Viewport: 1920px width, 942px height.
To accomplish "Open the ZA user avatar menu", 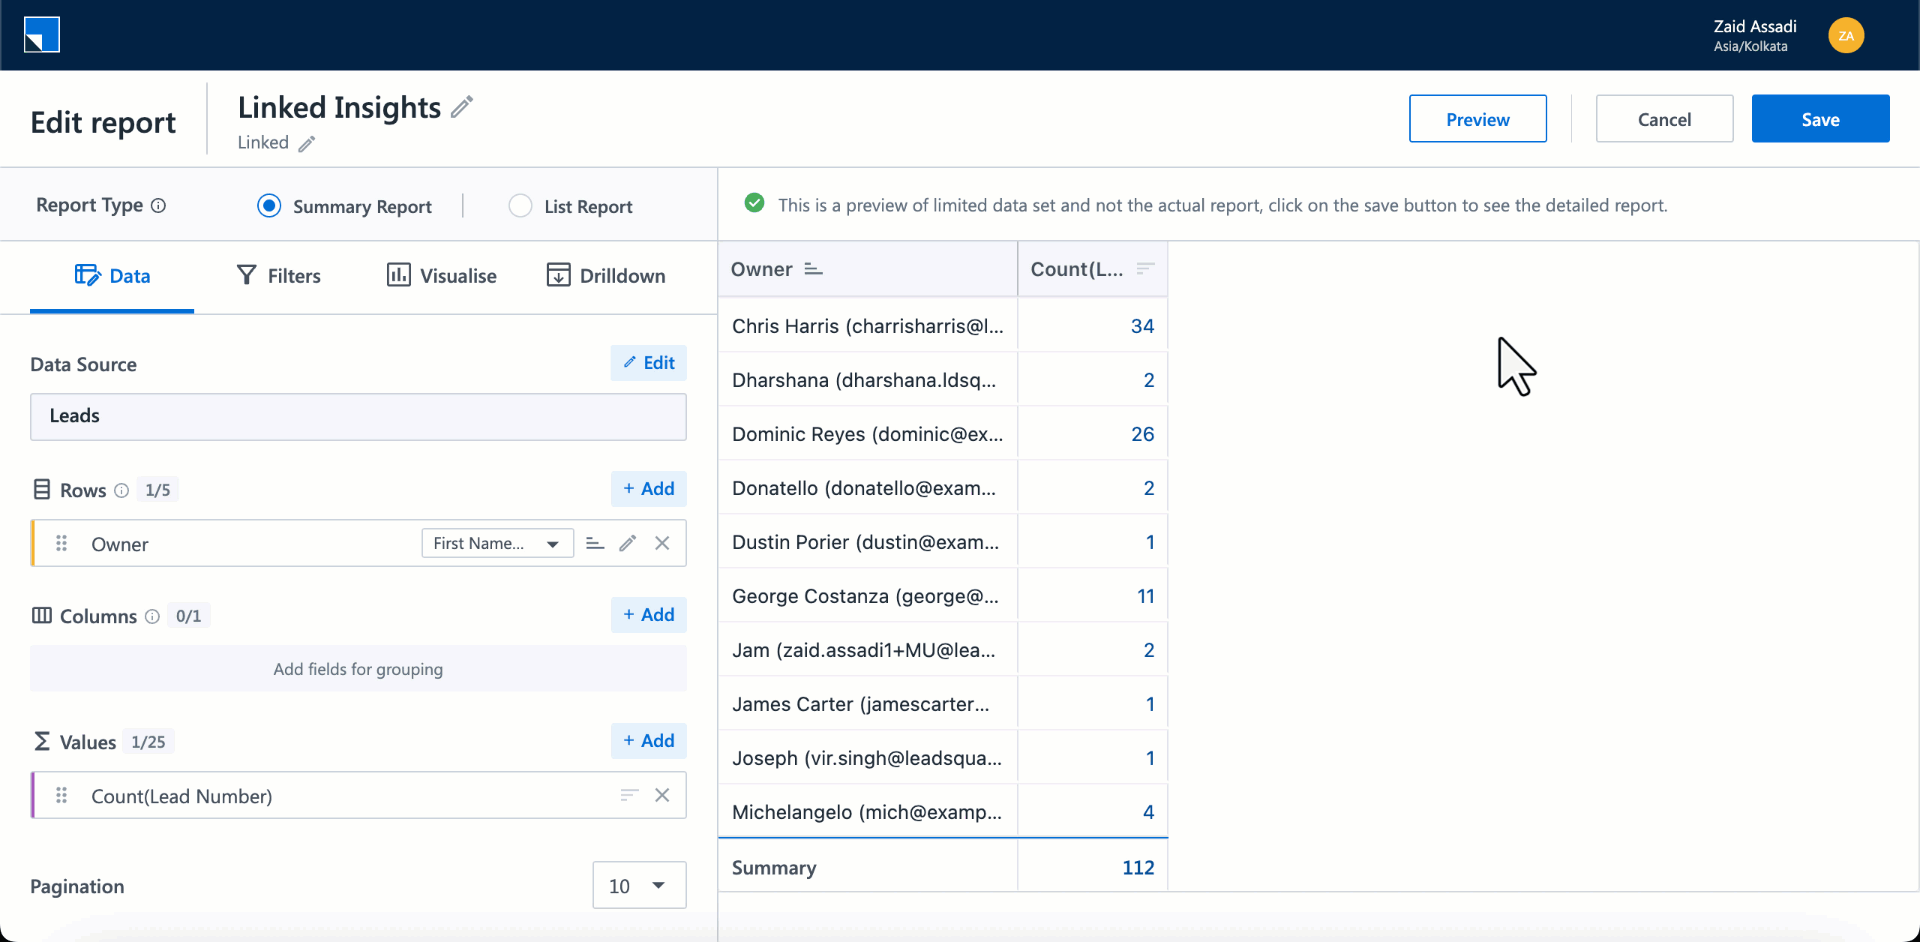I will coord(1846,35).
